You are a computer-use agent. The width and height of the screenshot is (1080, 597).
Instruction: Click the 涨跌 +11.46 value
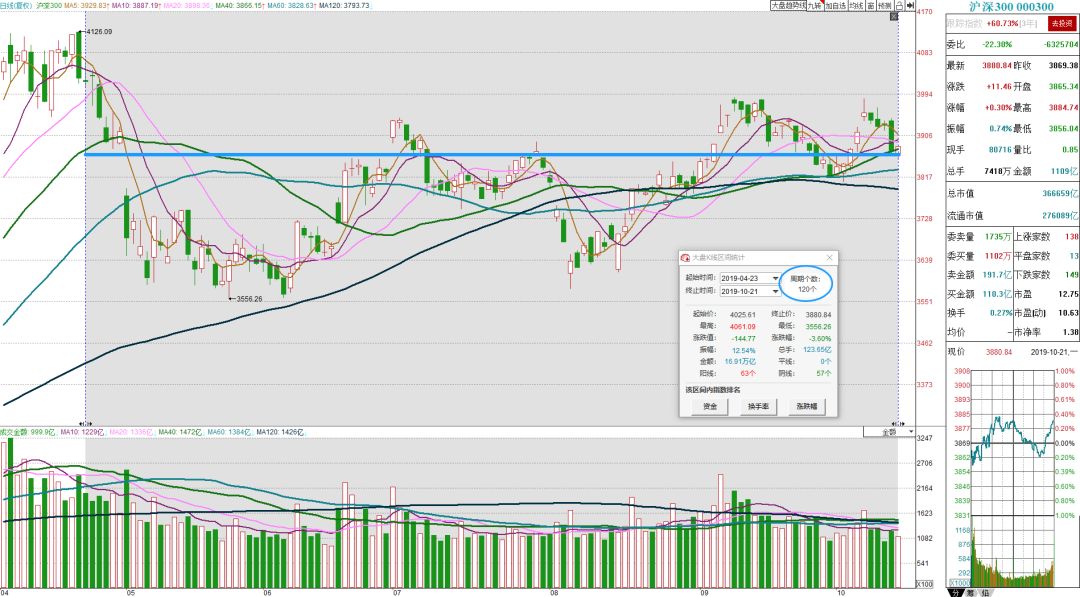pos(999,87)
